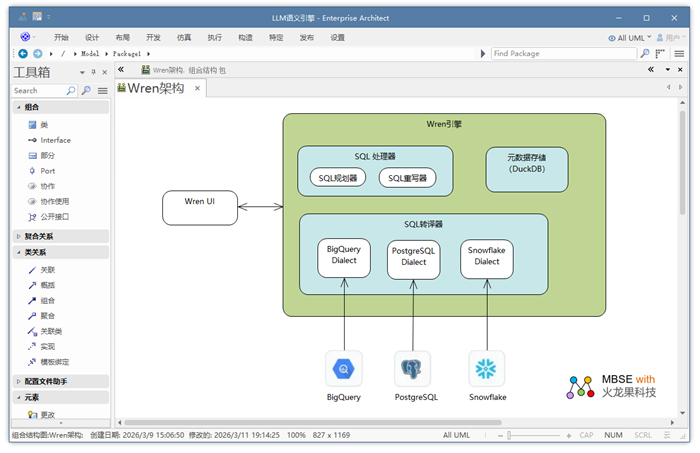Pick the Port element tool

47,171
